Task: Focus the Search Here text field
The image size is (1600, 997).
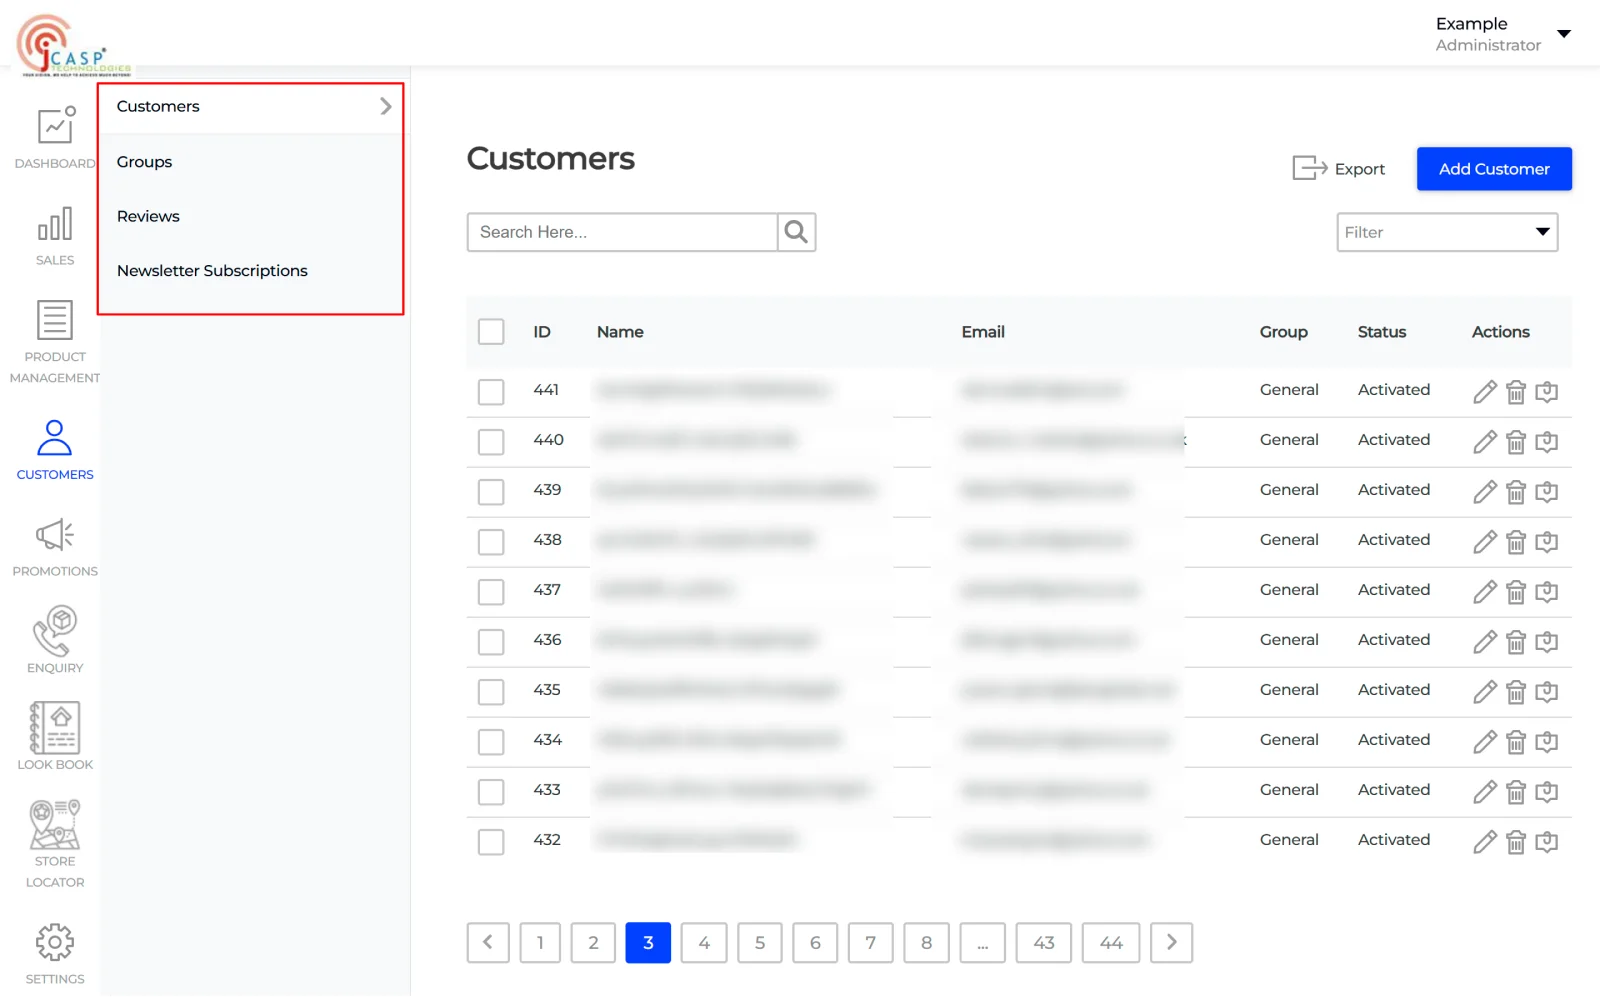Action: (x=622, y=232)
